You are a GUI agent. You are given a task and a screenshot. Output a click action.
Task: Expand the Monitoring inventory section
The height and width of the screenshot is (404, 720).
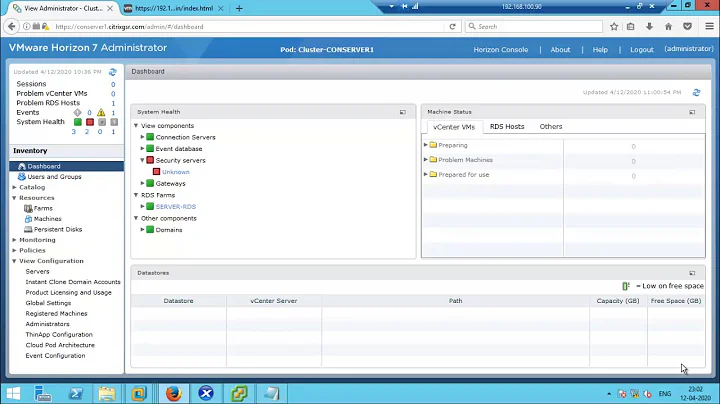(x=14, y=240)
